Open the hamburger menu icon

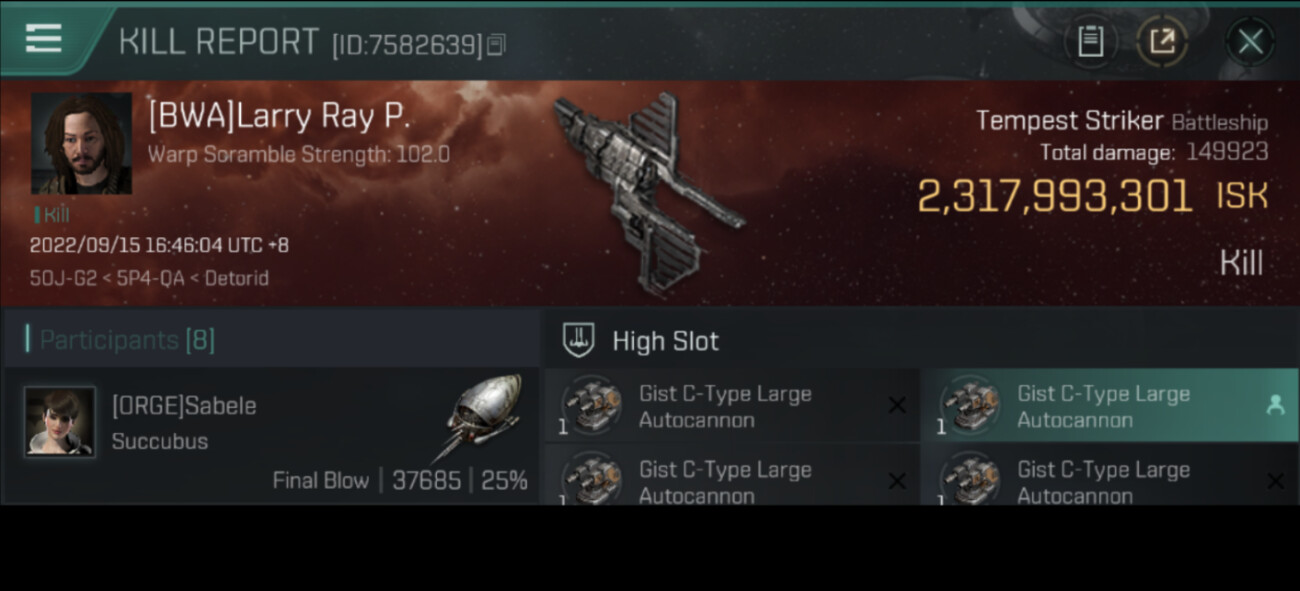point(43,39)
